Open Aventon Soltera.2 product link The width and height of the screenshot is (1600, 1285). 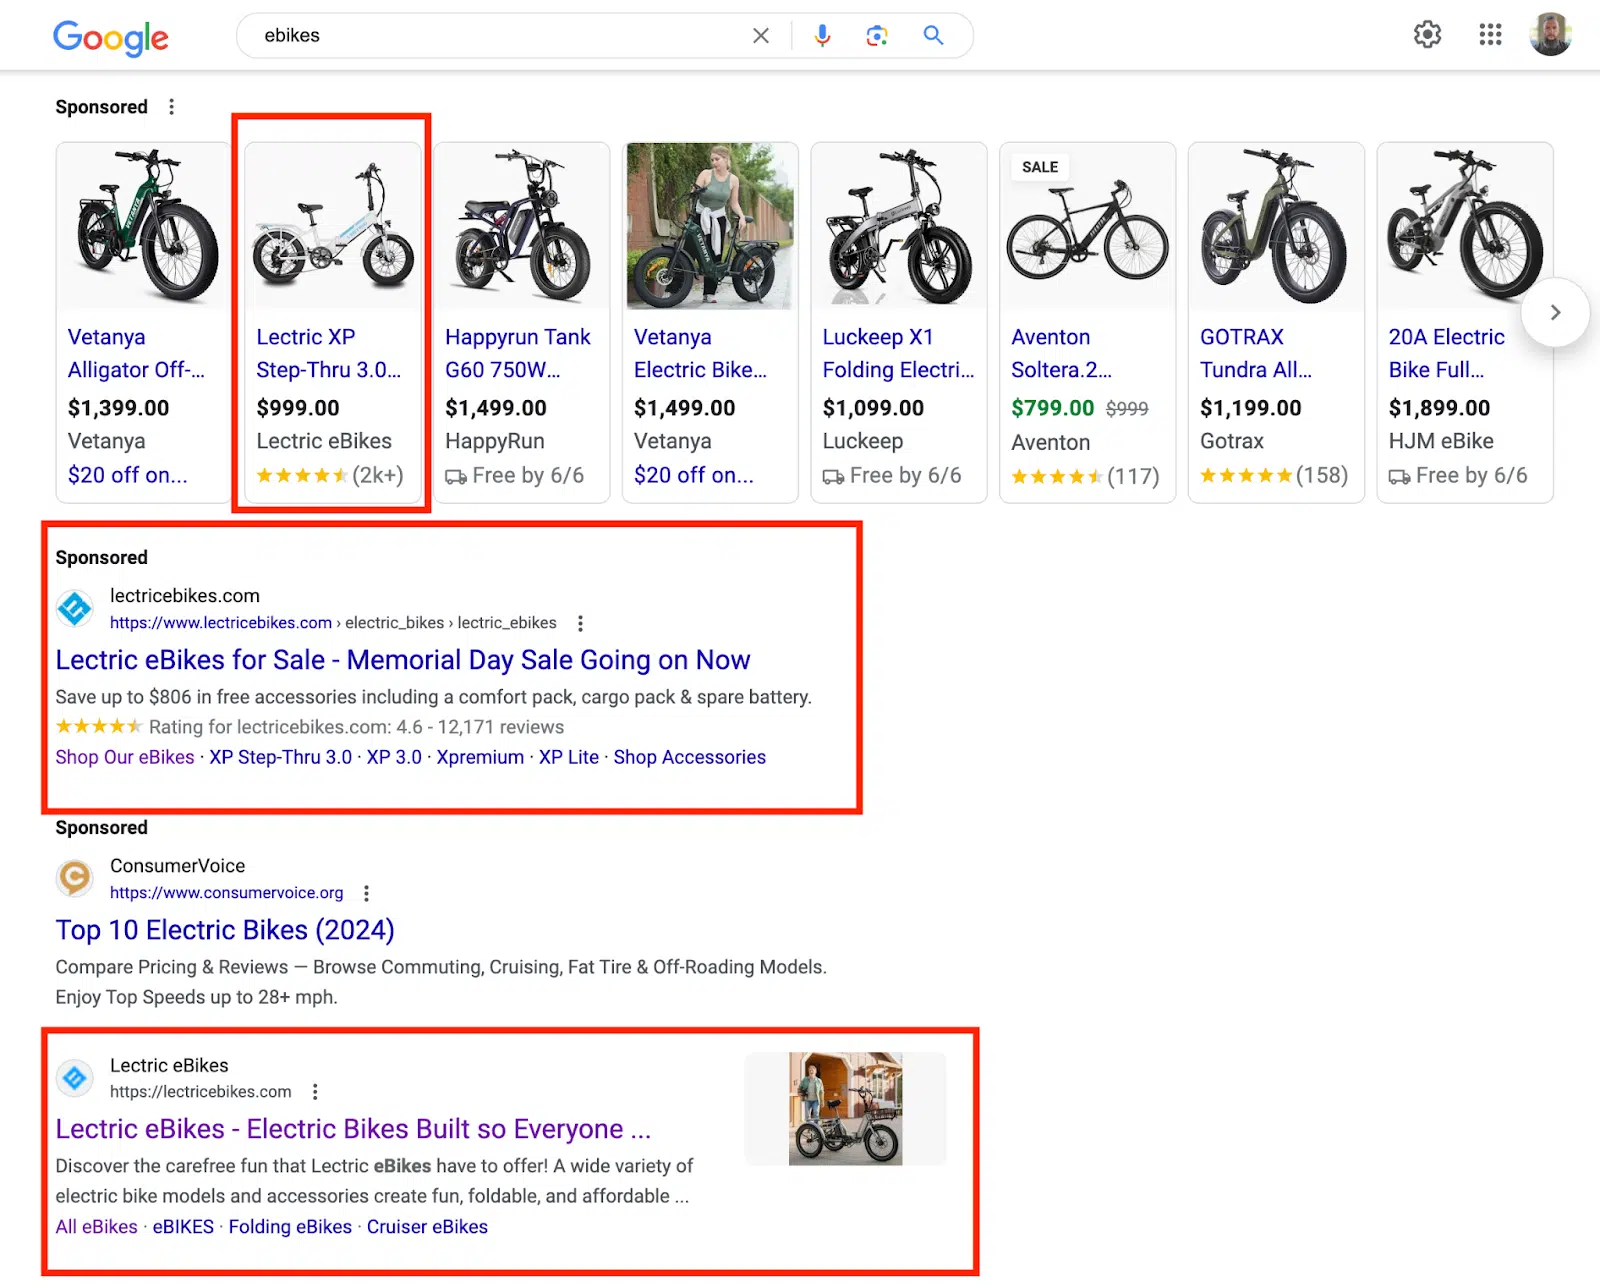[1061, 354]
